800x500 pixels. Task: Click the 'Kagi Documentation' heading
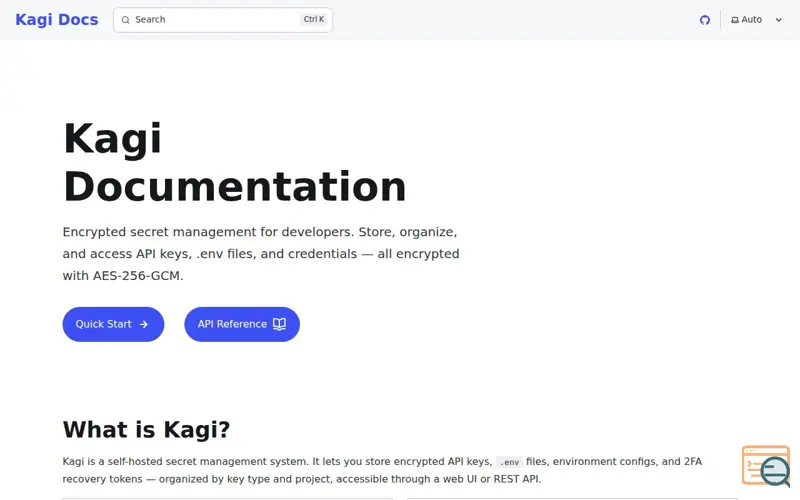coord(235,162)
